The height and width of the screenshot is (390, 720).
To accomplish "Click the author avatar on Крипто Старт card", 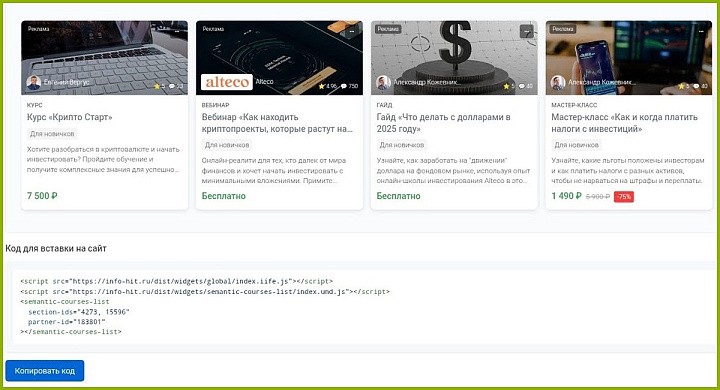I will [x=34, y=82].
